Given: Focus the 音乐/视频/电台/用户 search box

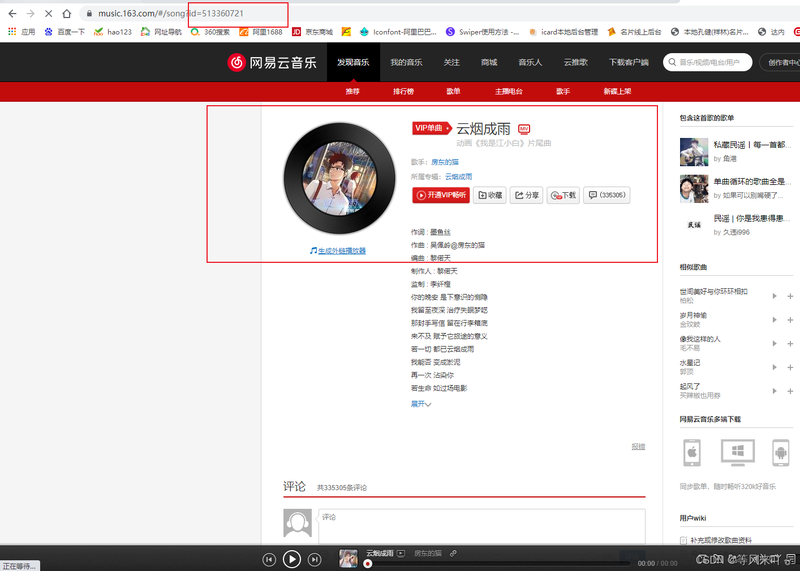Looking at the screenshot, I should coord(708,62).
